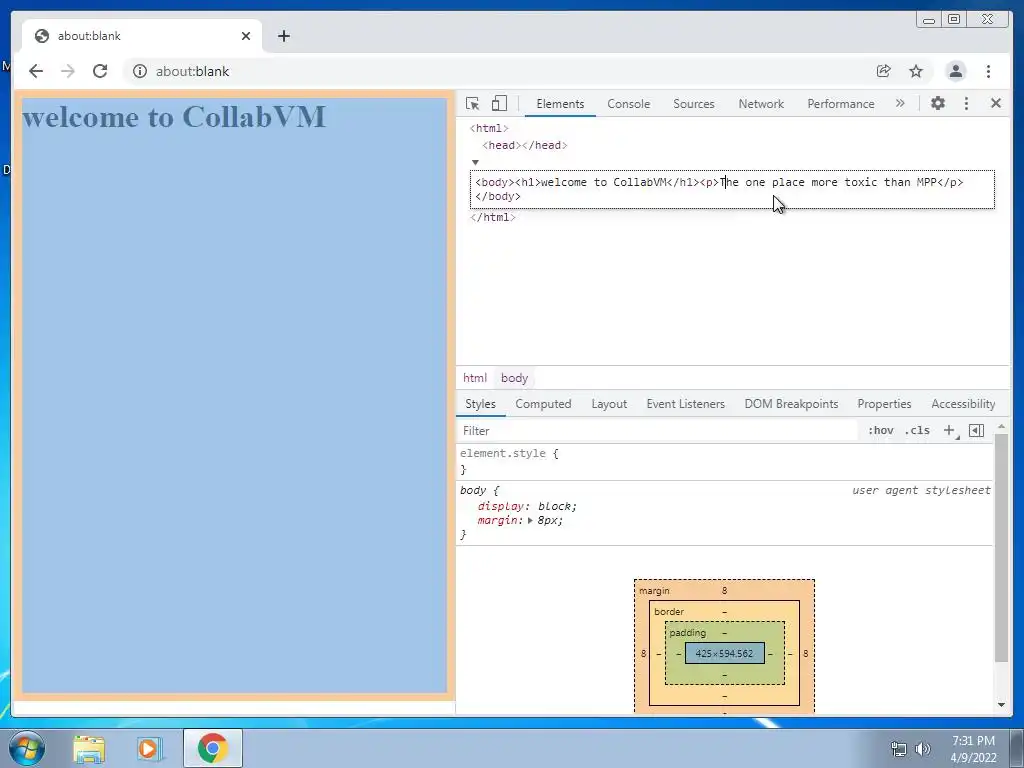Open the Accessibility subtab

tap(963, 404)
